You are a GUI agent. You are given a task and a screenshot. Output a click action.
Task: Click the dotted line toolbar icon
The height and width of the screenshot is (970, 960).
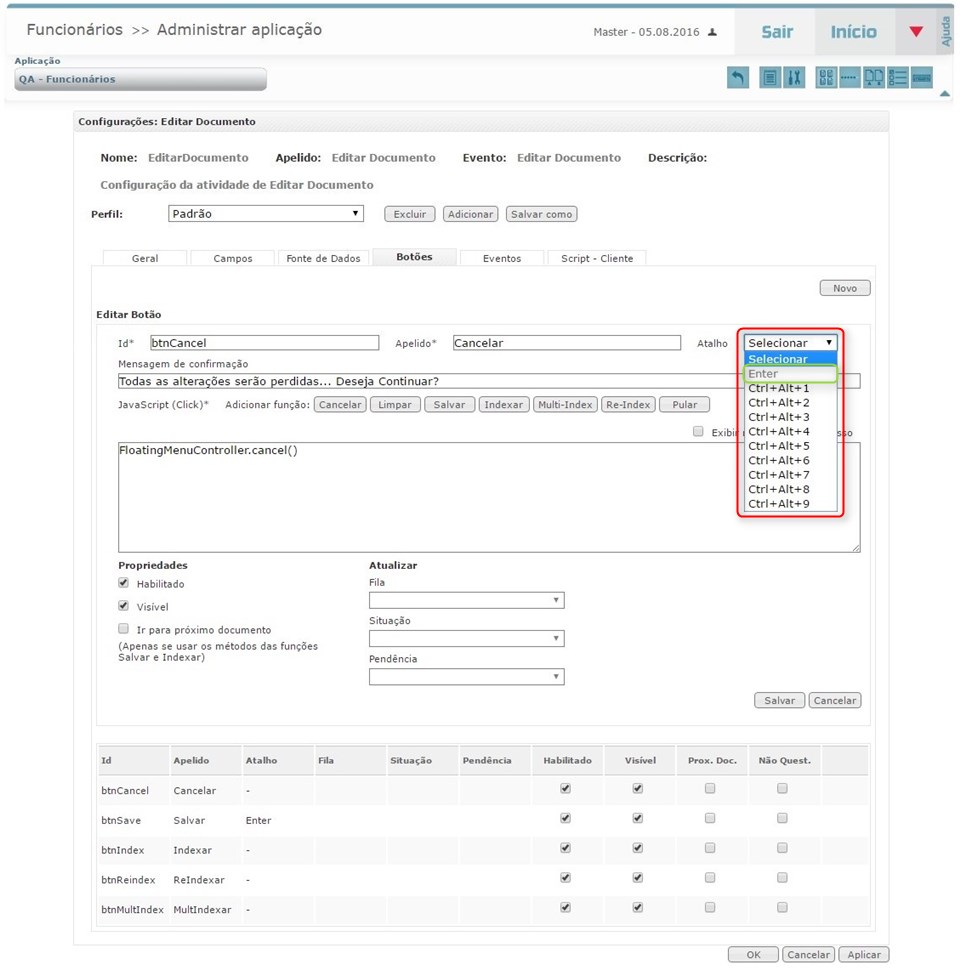pyautogui.click(x=849, y=78)
